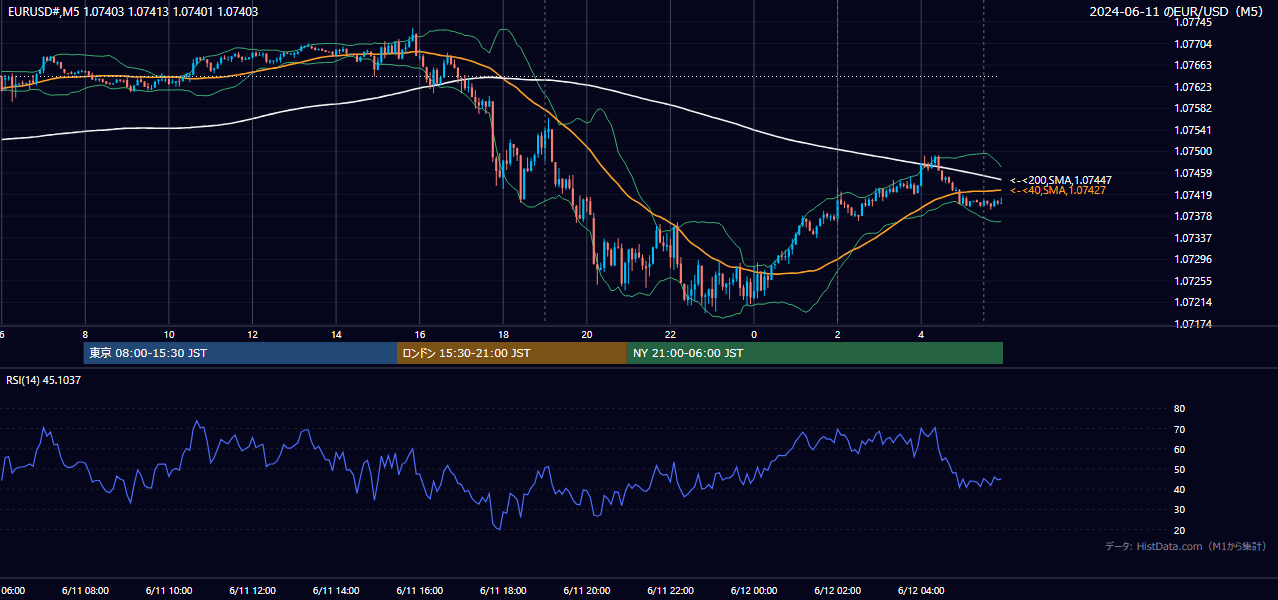1278x600 pixels.
Task: Click the 200 SMA label 1.07447
Action: (1060, 180)
